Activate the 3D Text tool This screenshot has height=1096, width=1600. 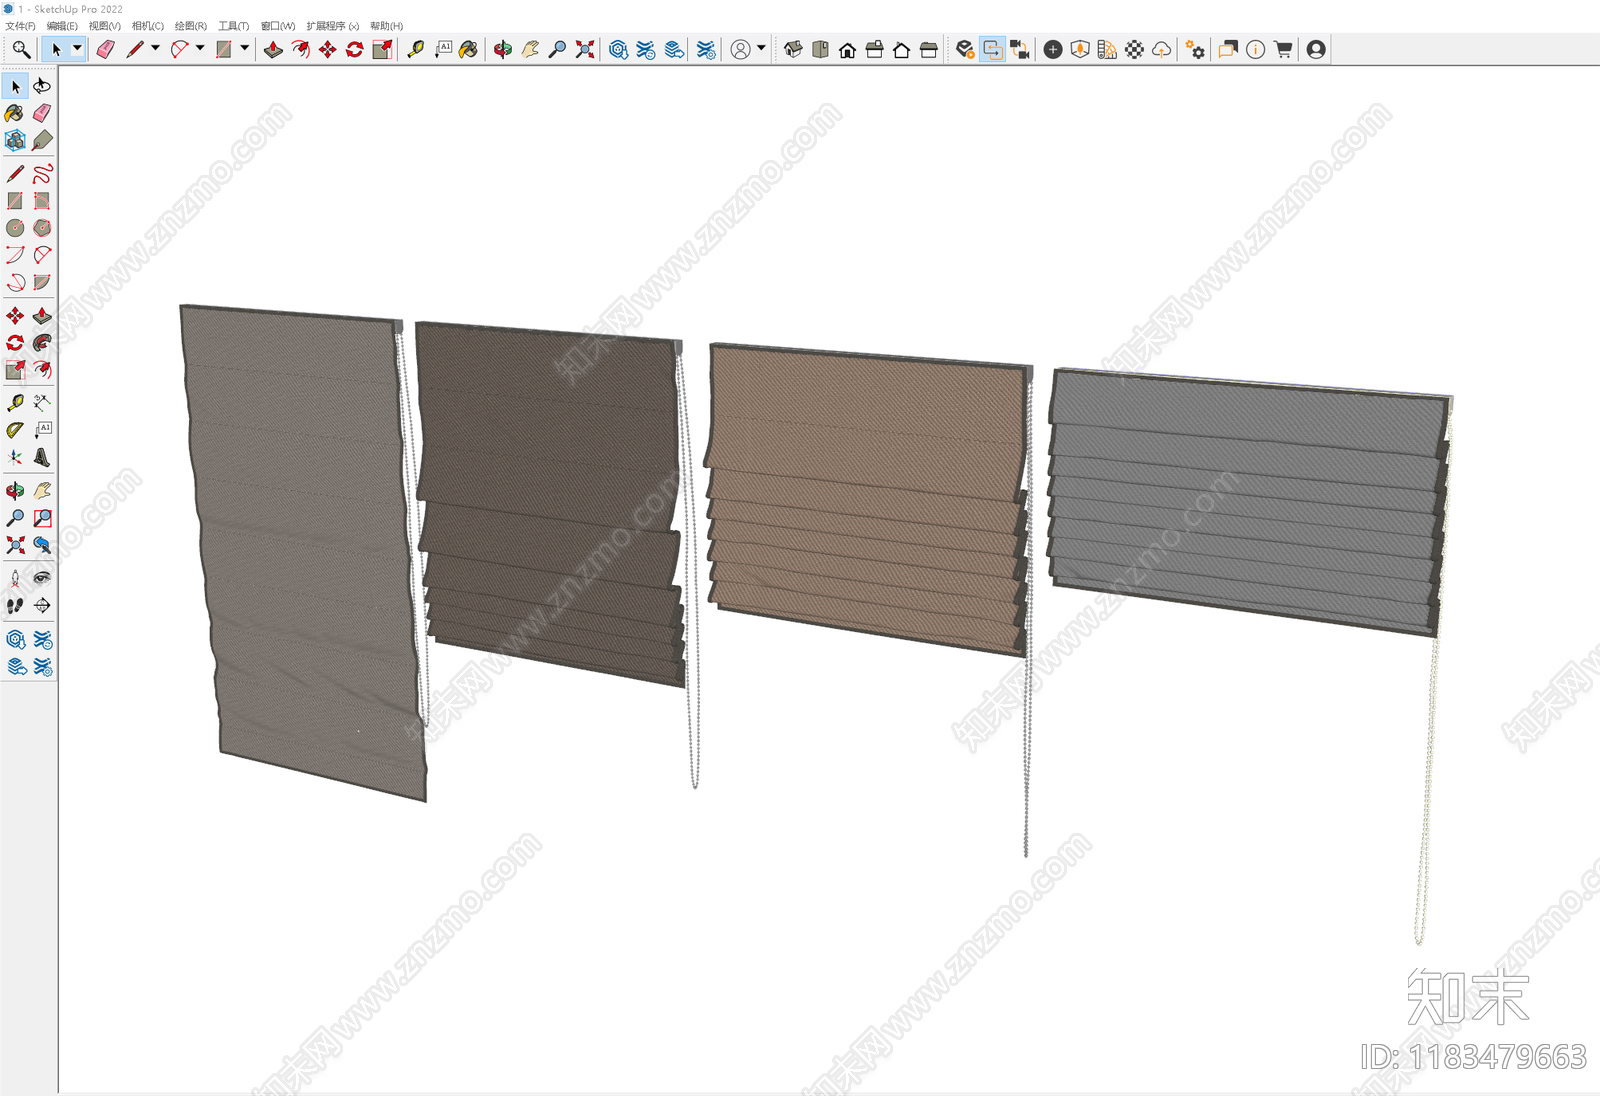42,457
